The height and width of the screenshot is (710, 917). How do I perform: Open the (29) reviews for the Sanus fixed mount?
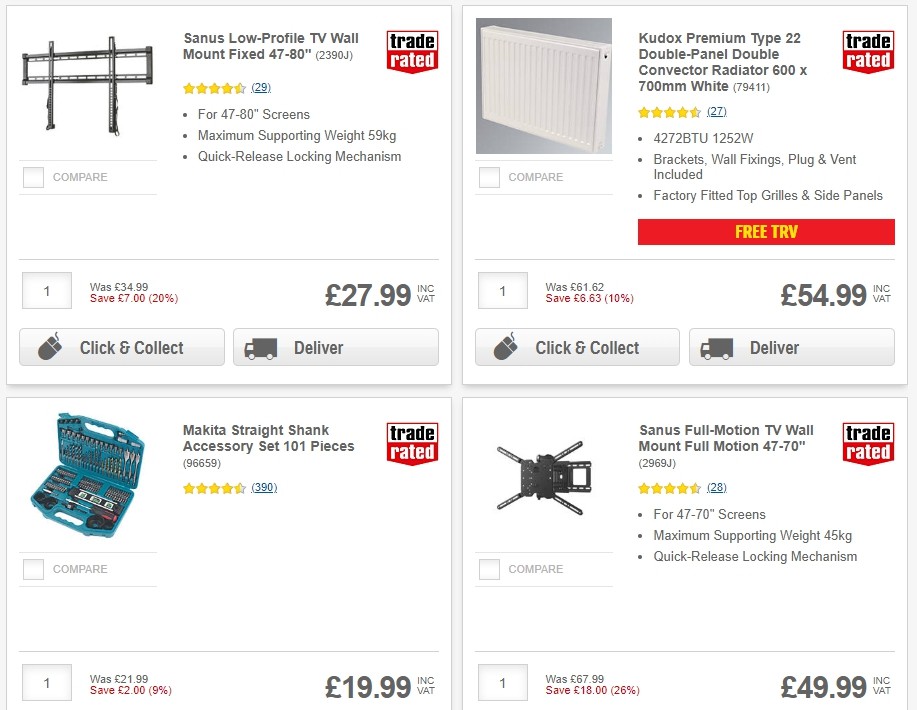[x=259, y=88]
